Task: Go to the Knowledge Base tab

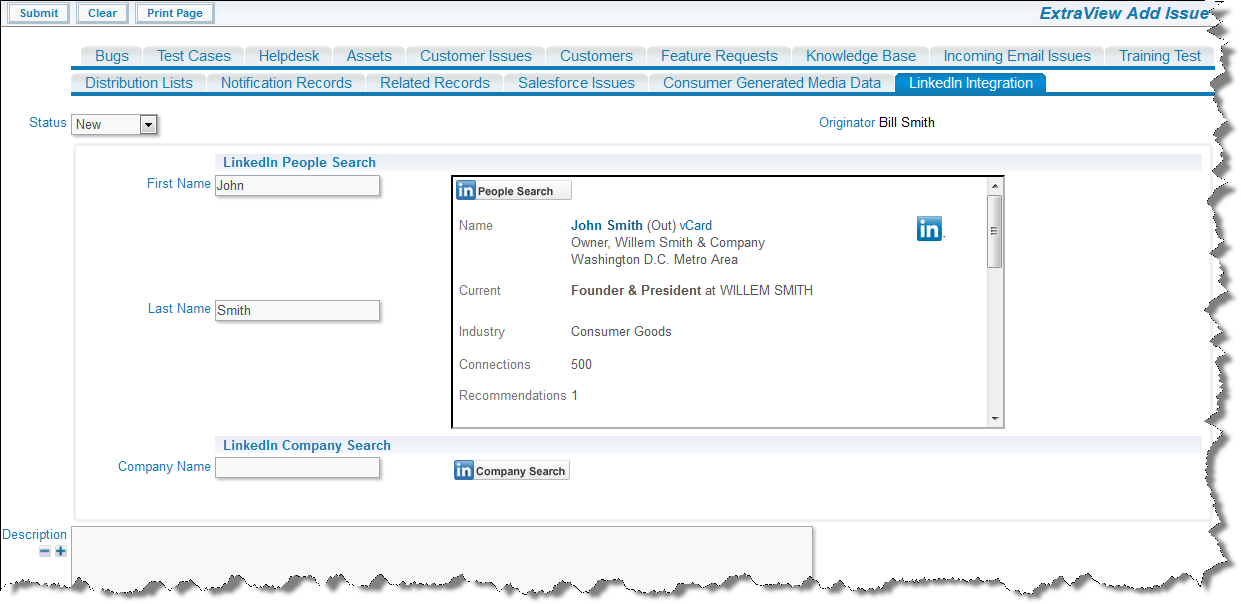Action: click(861, 56)
